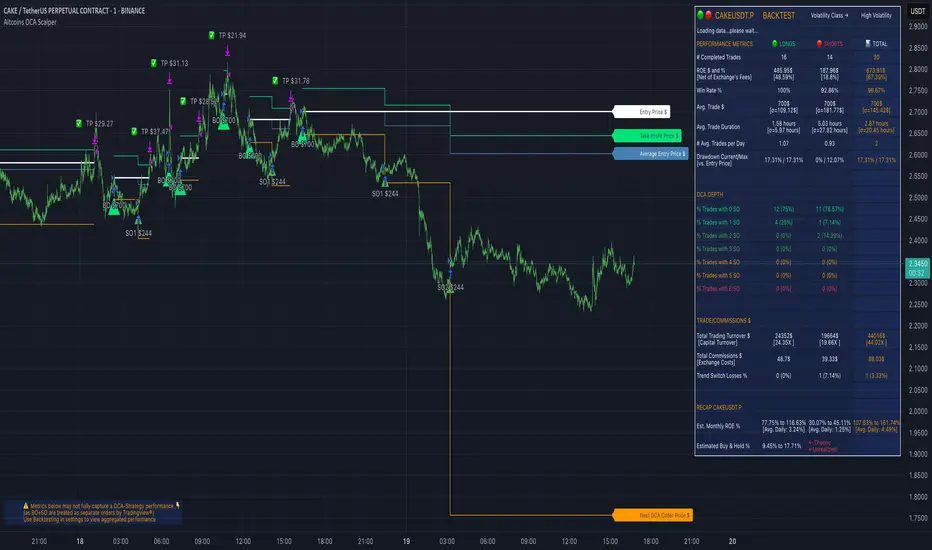
Task: Click the 12 (75%) longs value
Action: [783, 209]
